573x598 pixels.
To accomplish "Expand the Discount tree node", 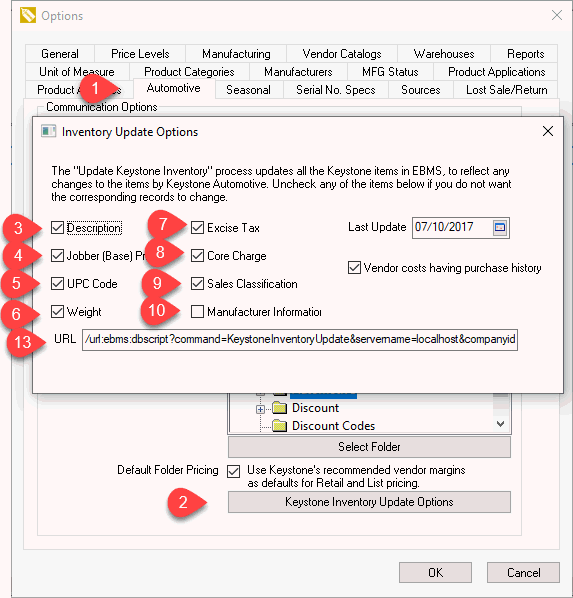I will point(260,409).
